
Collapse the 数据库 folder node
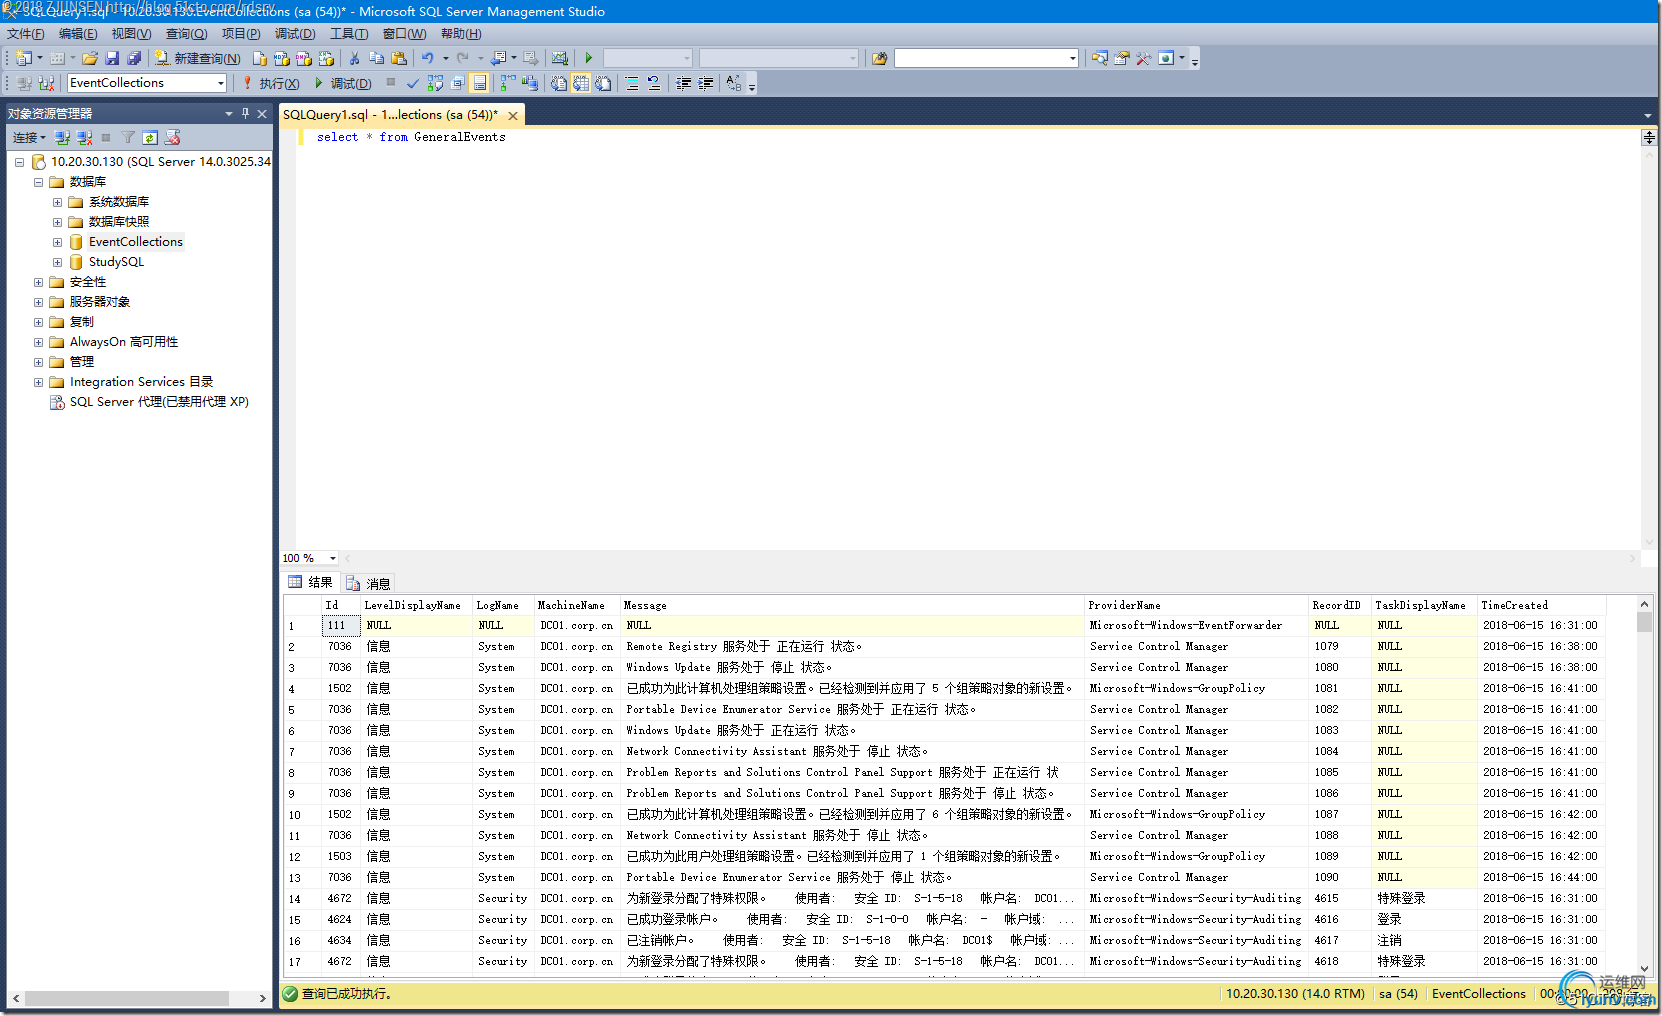click(38, 182)
